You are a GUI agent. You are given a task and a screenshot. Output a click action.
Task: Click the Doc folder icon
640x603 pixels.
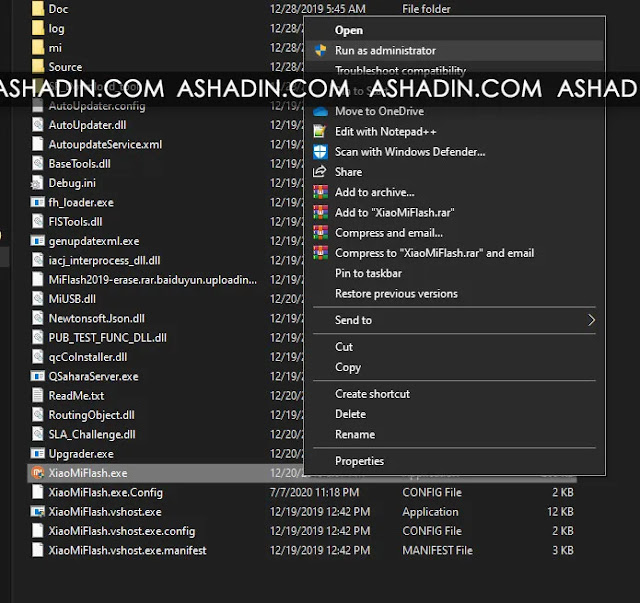click(38, 9)
